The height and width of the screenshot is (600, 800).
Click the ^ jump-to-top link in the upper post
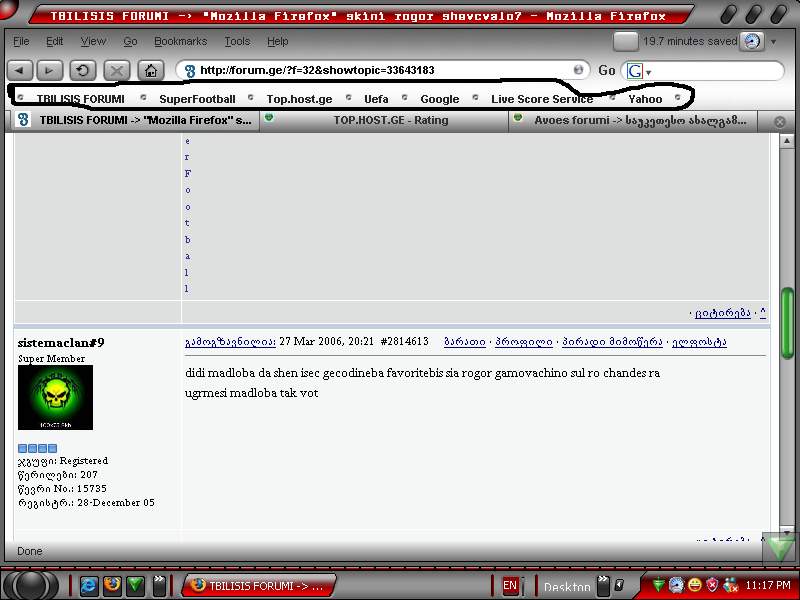click(x=762, y=313)
